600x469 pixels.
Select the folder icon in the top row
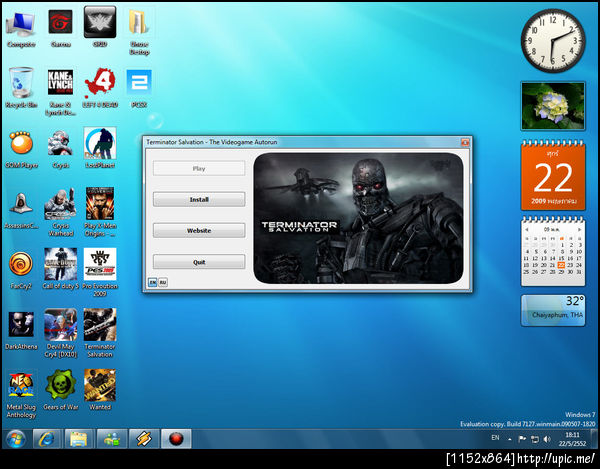[139, 33]
